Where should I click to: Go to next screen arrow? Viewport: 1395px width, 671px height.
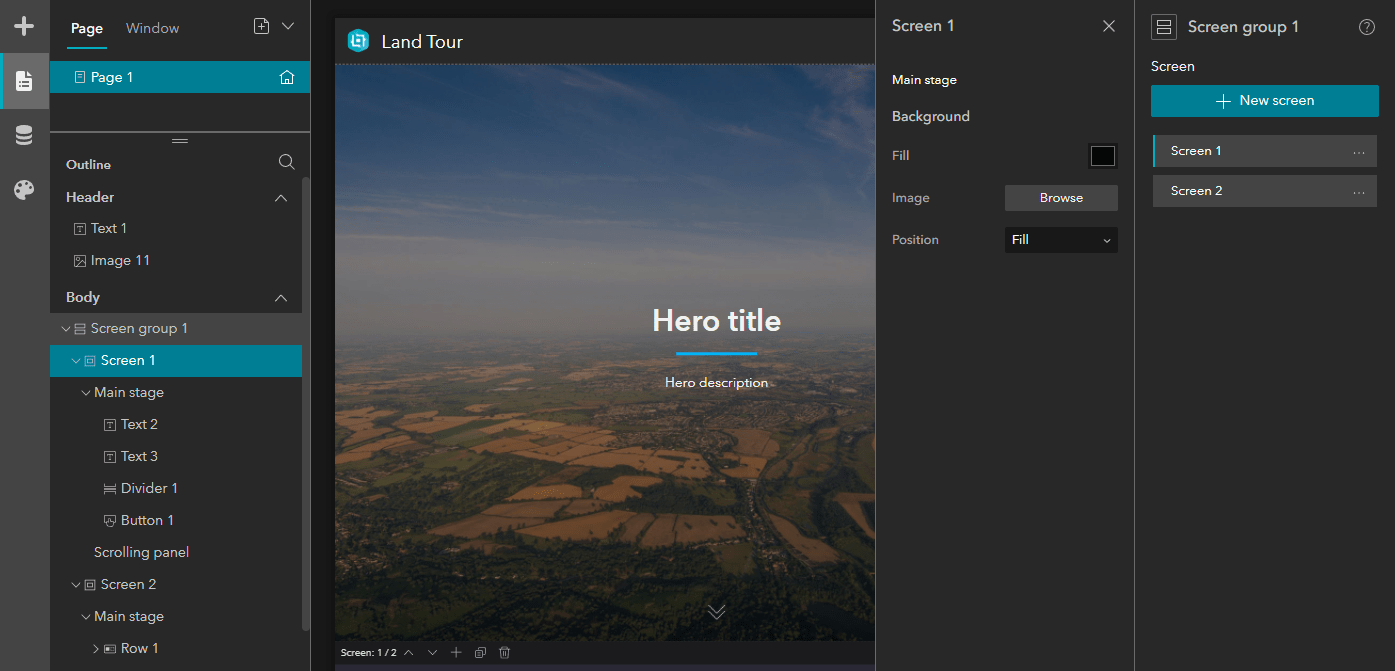tap(433, 652)
